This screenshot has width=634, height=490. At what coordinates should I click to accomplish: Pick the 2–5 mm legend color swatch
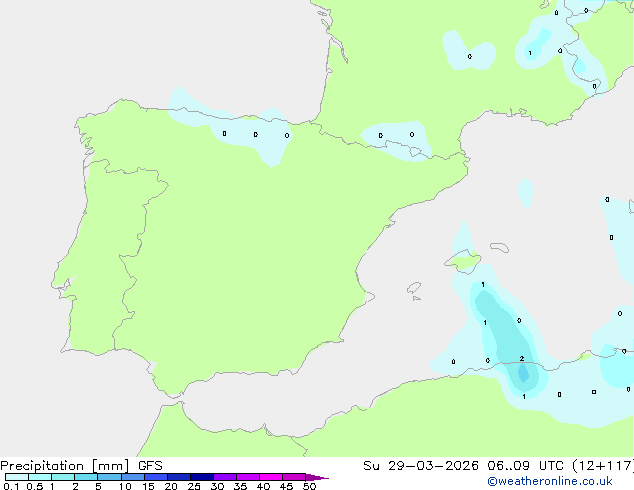coord(86,477)
